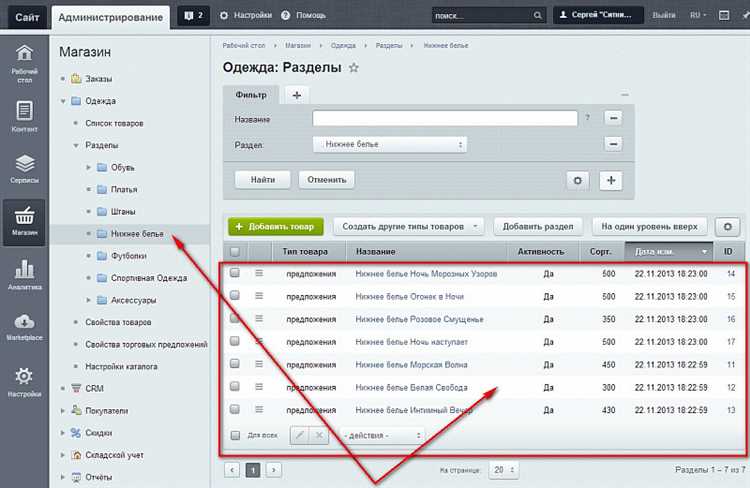
Task: Collapse the Разделы tree node
Action: [76, 145]
